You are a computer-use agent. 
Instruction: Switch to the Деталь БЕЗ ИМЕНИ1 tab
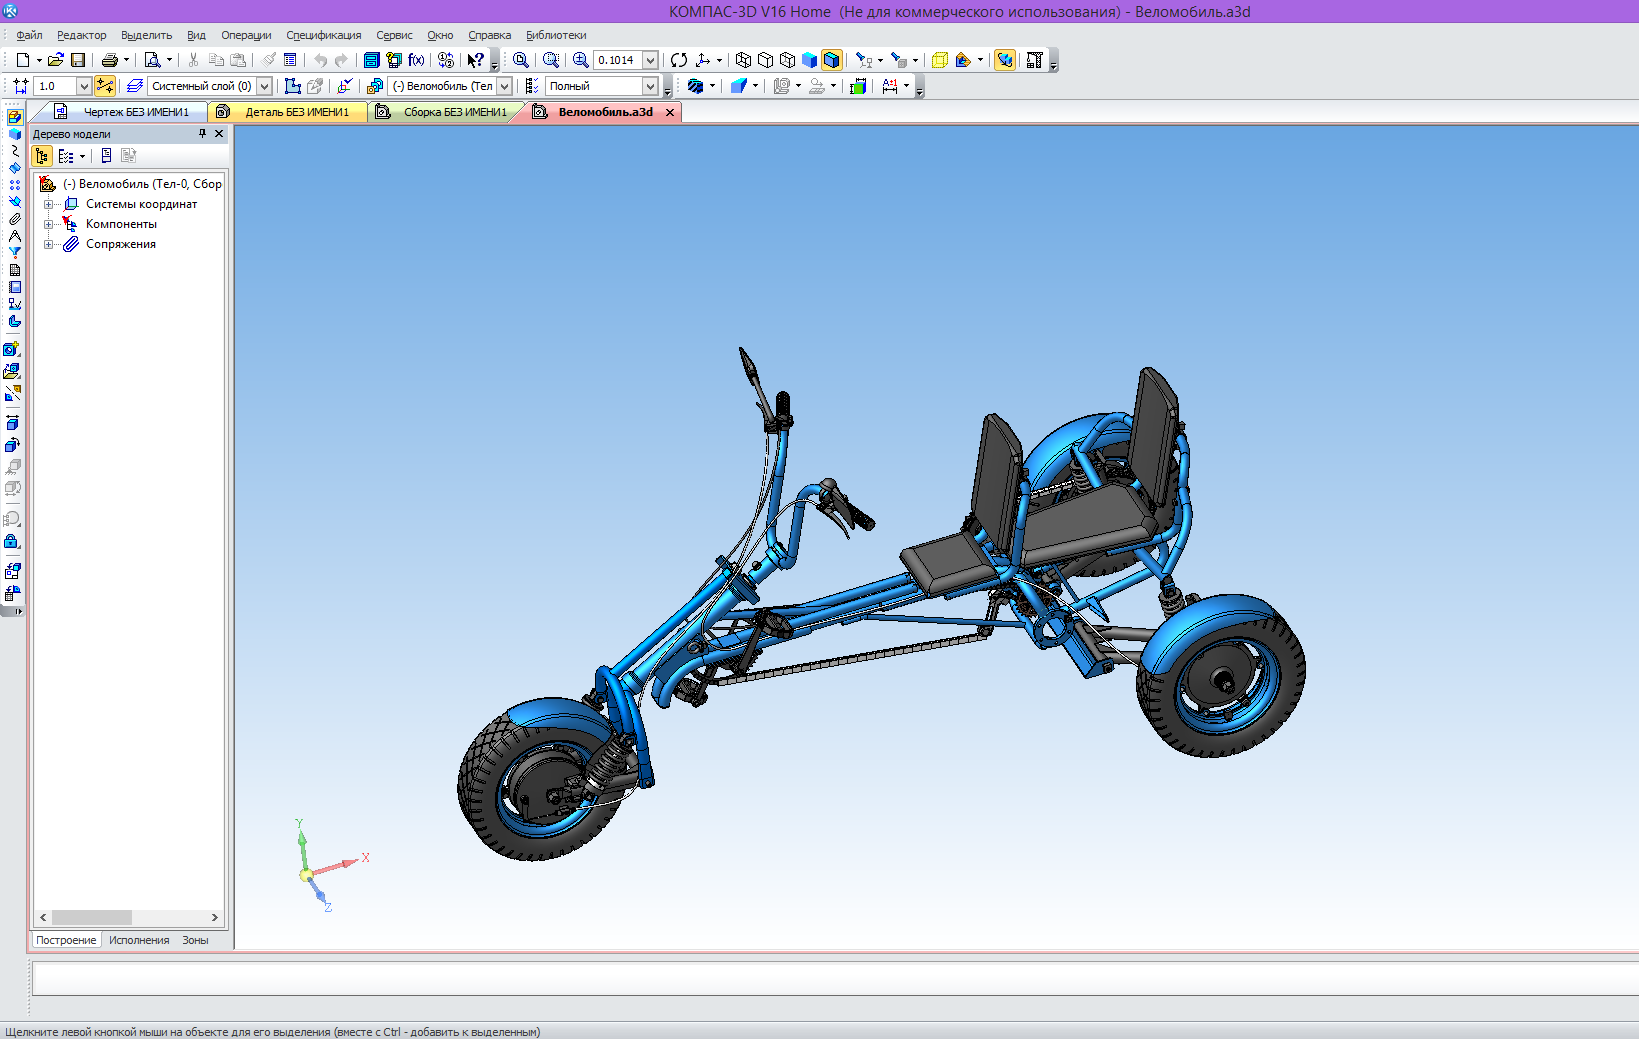(x=296, y=112)
